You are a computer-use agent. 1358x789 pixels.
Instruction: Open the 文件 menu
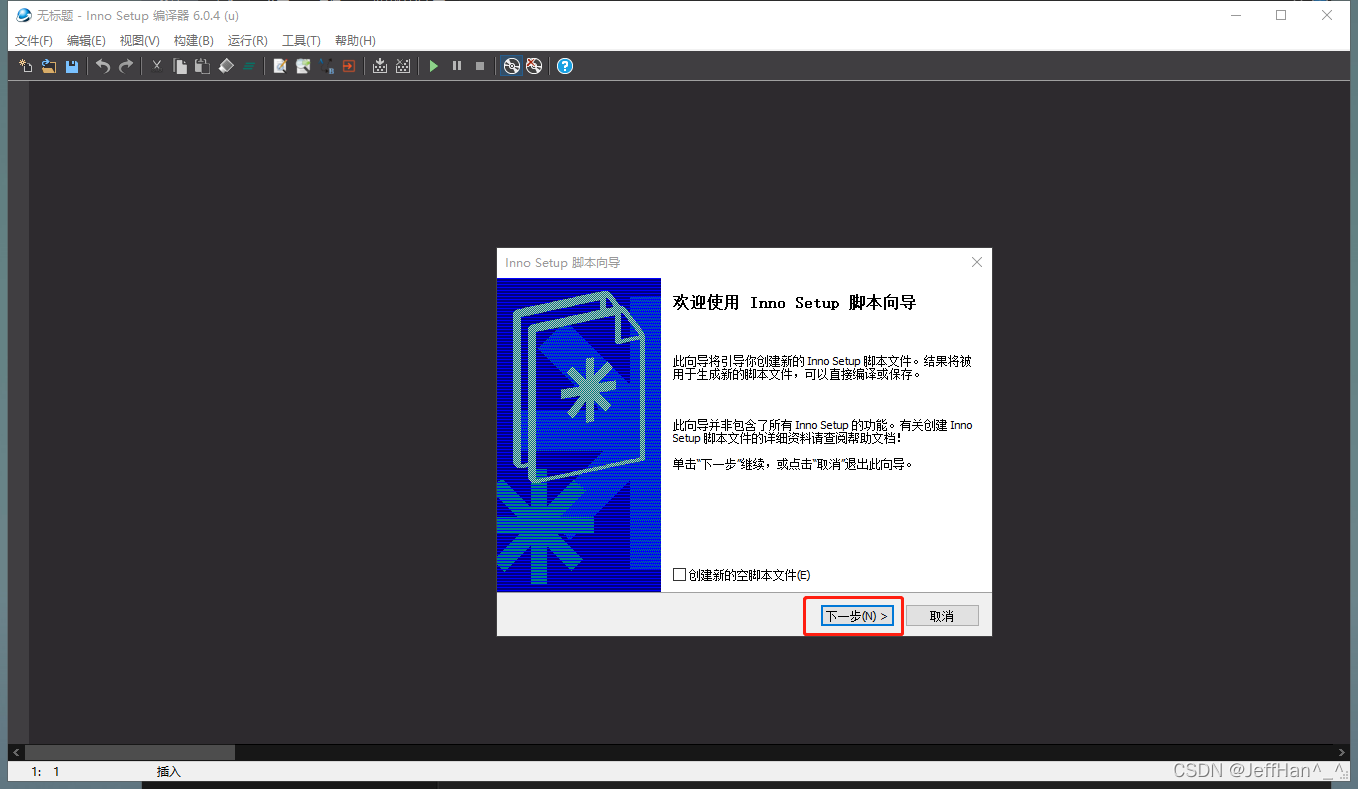coord(33,40)
